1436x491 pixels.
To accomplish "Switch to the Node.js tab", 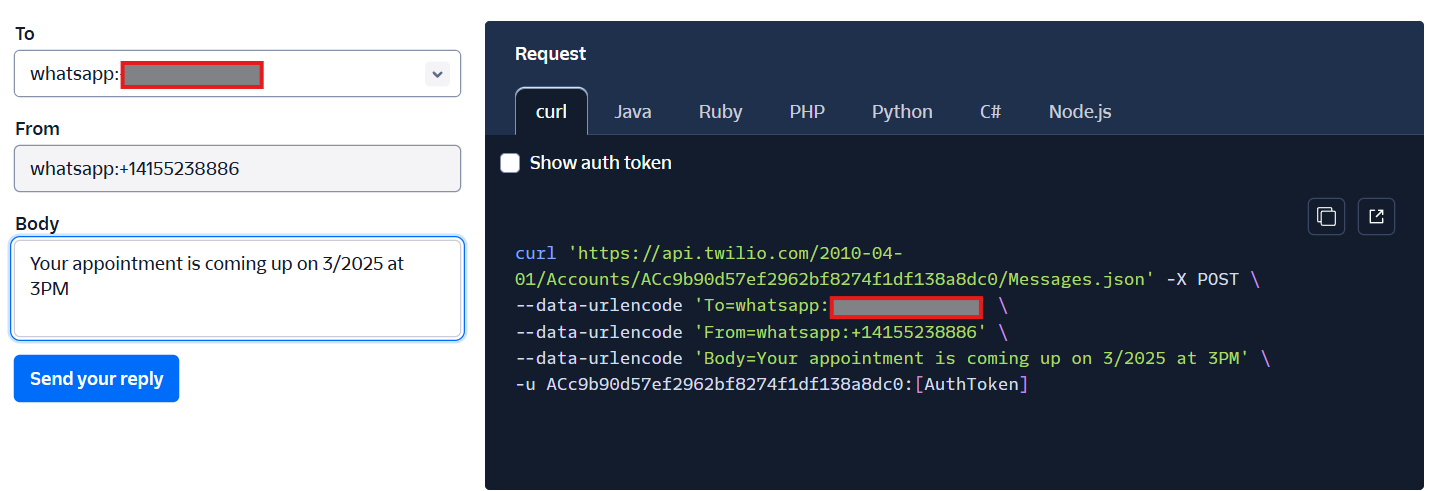I will (x=1080, y=111).
